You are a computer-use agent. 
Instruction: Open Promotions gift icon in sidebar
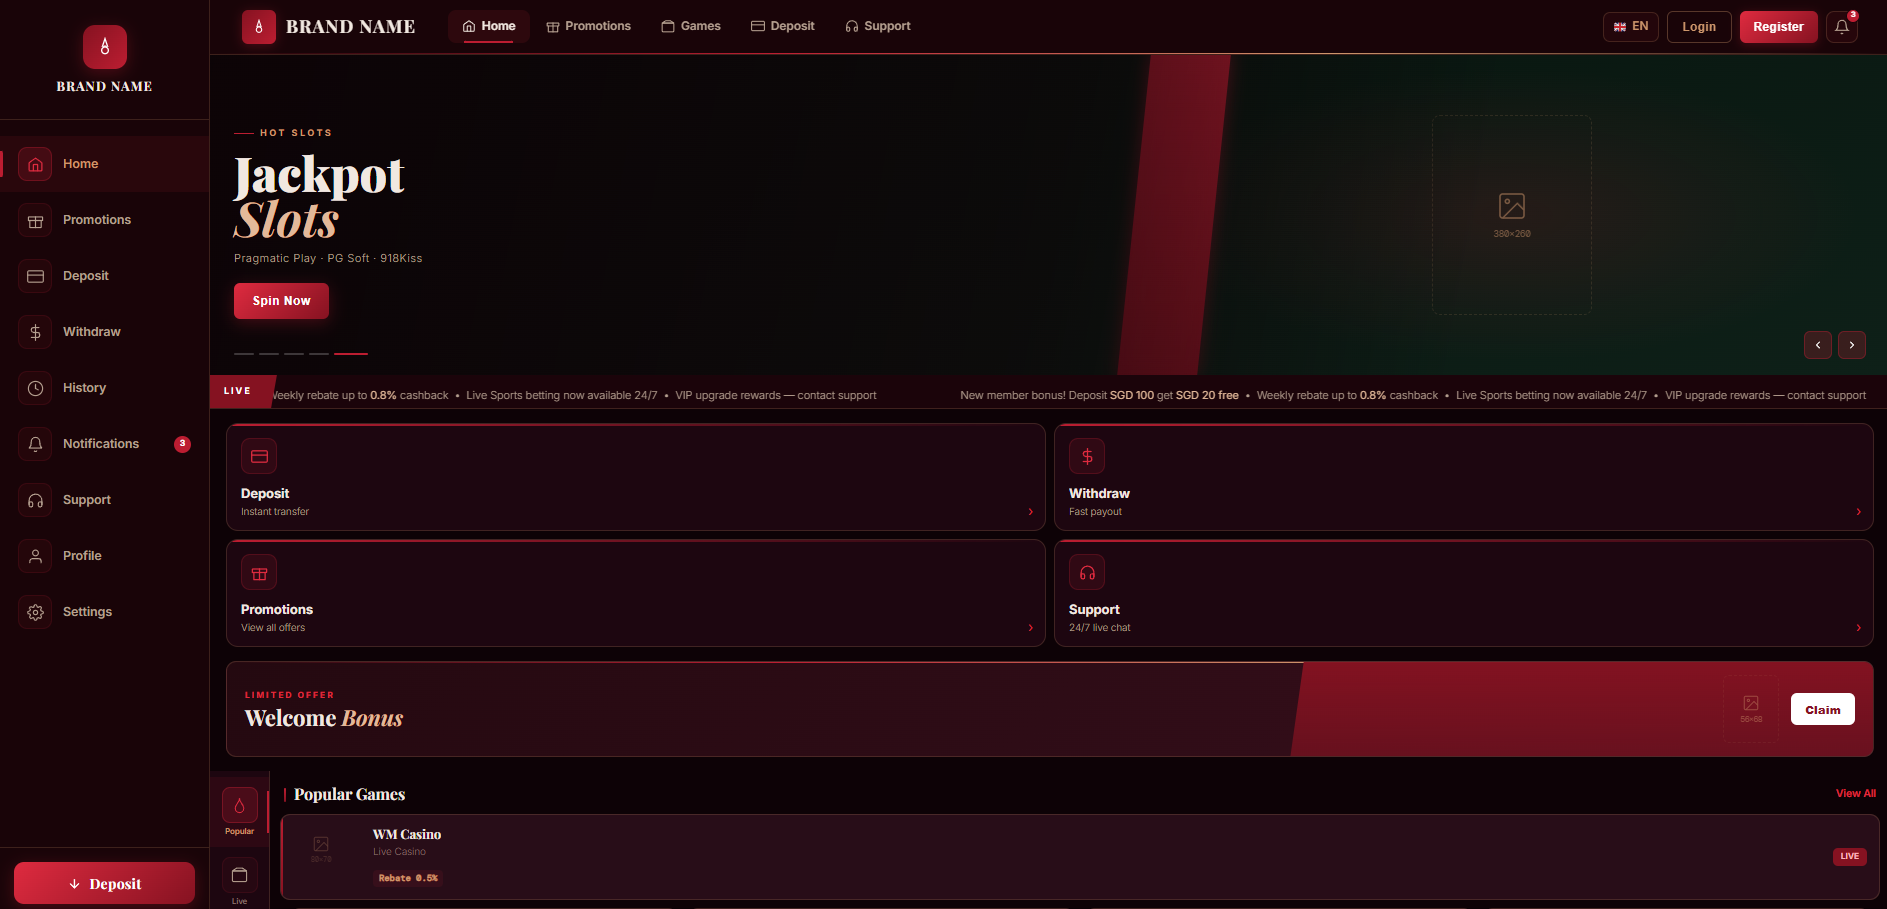(x=35, y=221)
